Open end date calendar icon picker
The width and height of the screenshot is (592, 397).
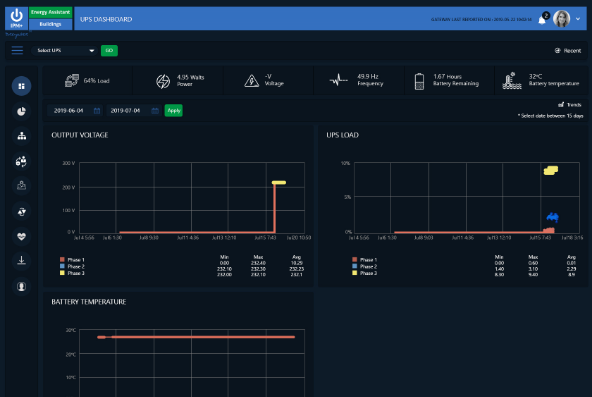(x=155, y=111)
